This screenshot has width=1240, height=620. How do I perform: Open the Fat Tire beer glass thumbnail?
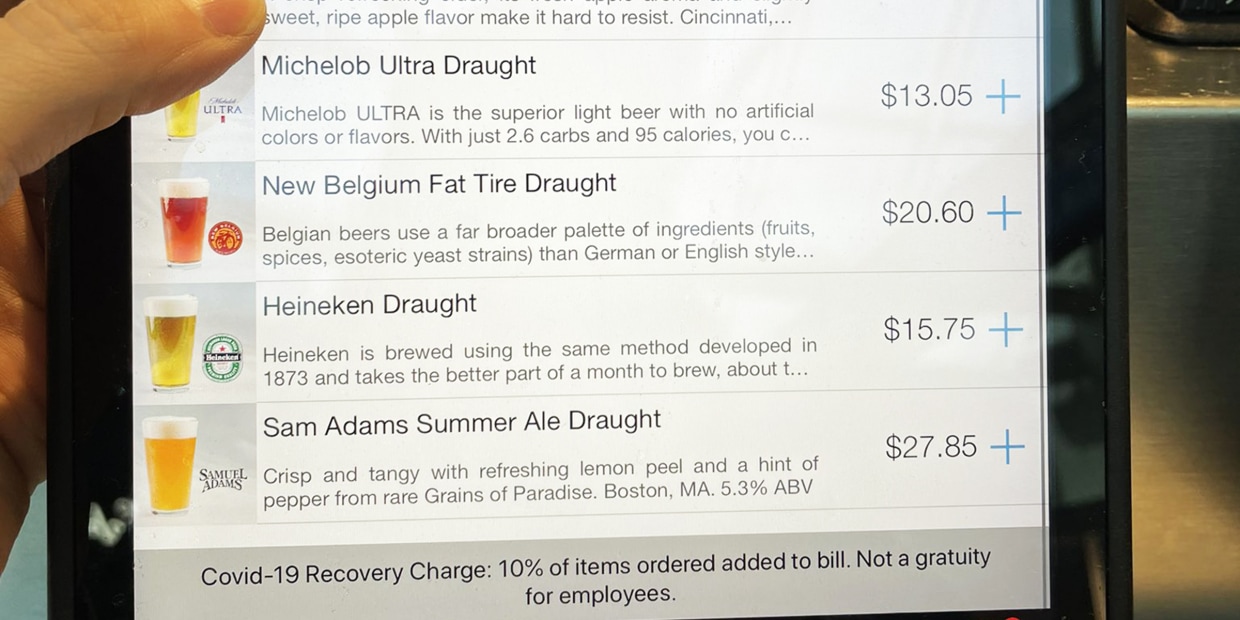coord(183,222)
